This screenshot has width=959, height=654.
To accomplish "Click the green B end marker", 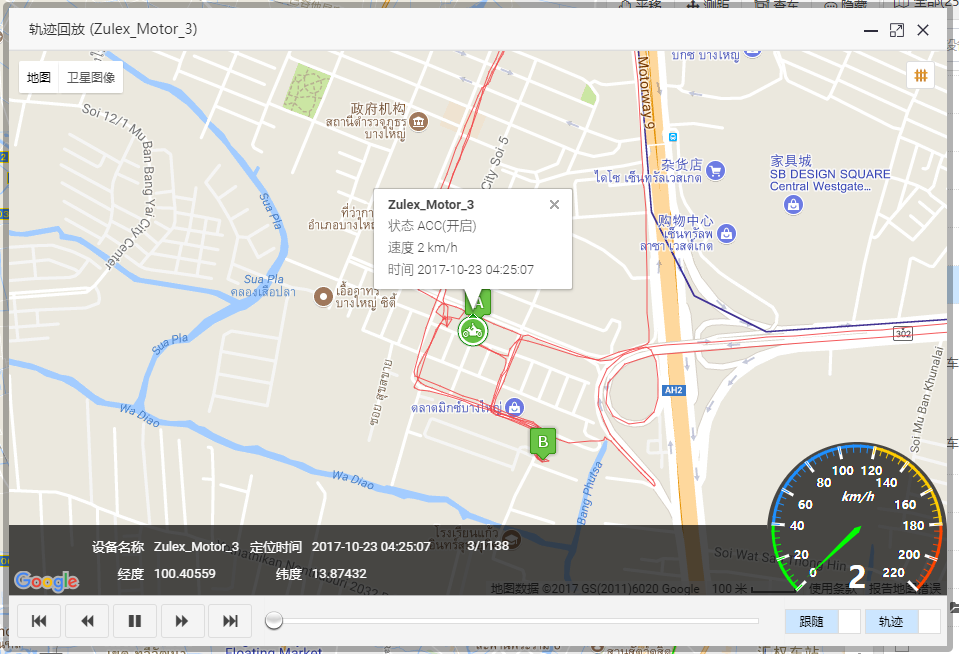I will pos(542,443).
